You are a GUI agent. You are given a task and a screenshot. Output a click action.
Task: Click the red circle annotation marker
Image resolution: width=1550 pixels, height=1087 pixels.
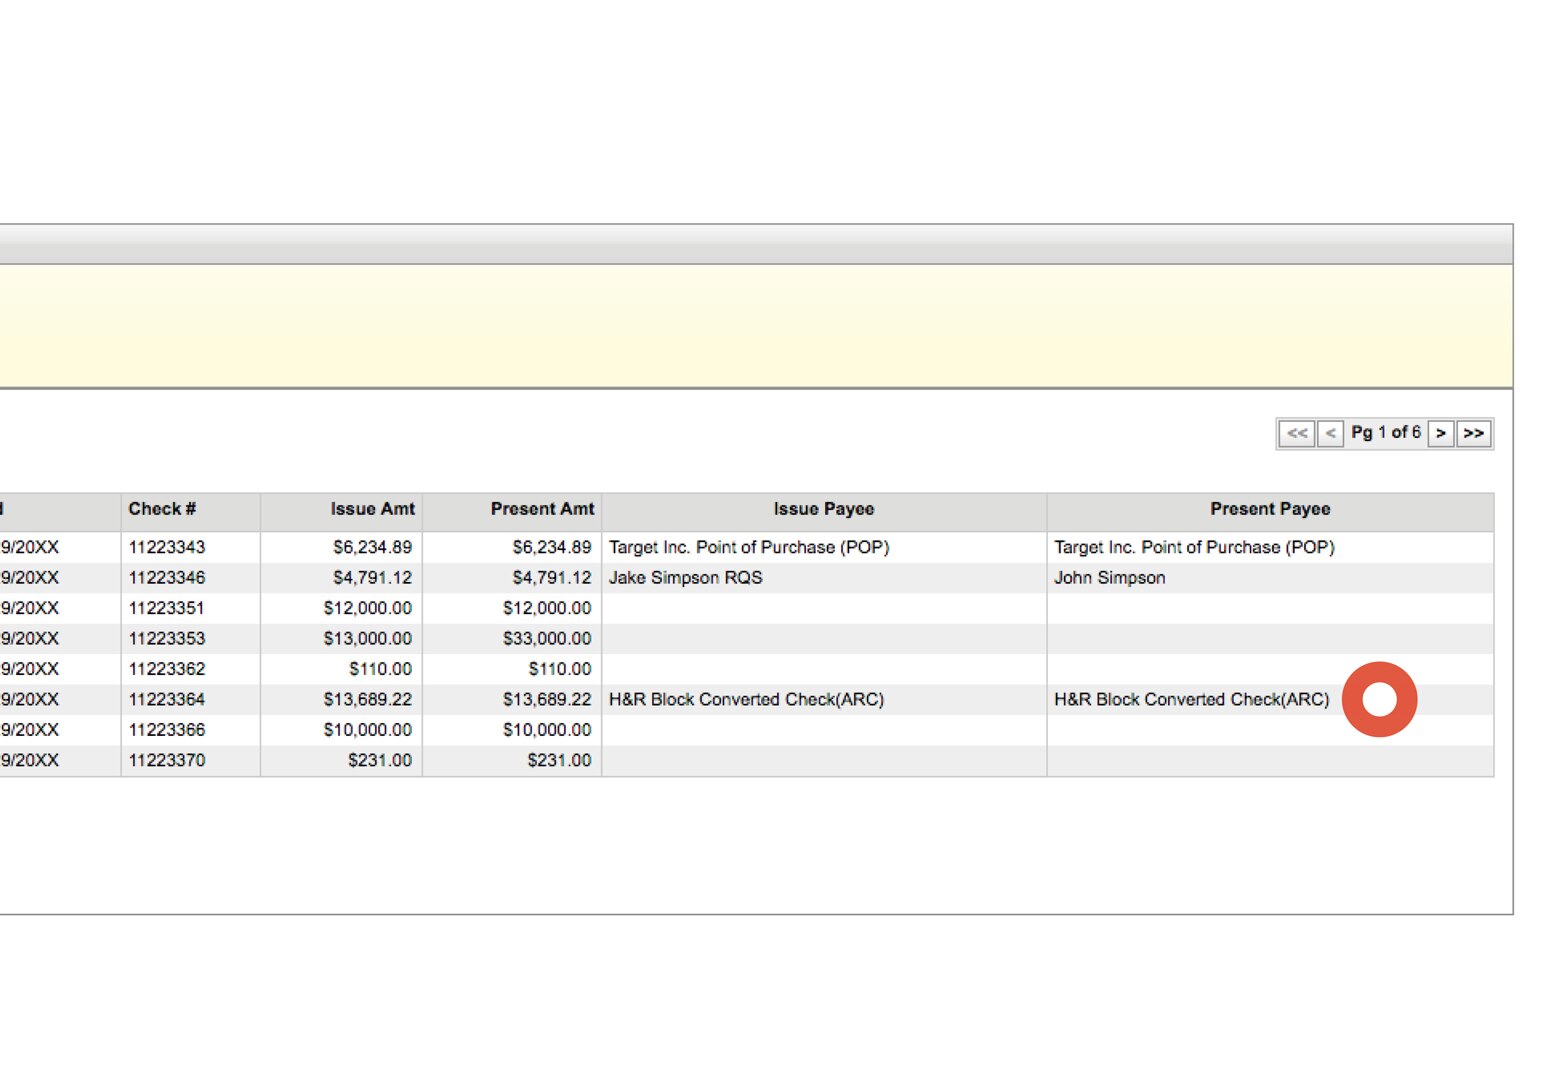[1380, 699]
